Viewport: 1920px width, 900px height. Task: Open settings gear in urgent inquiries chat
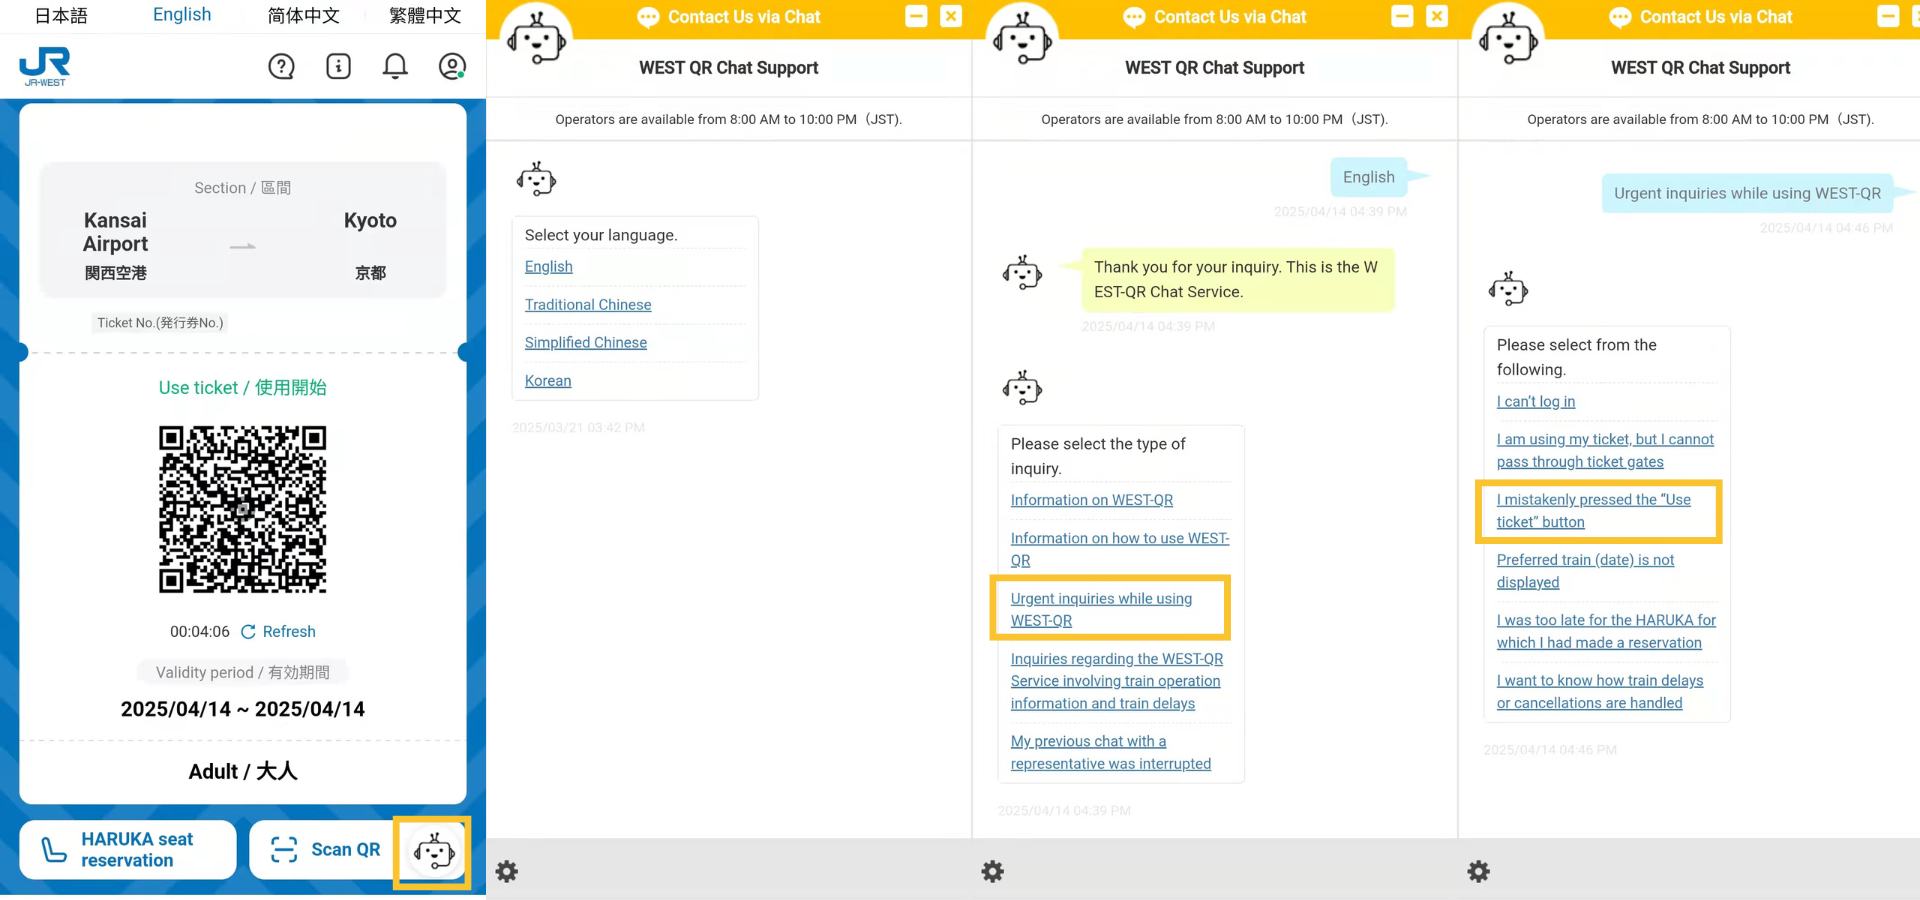tap(1479, 871)
